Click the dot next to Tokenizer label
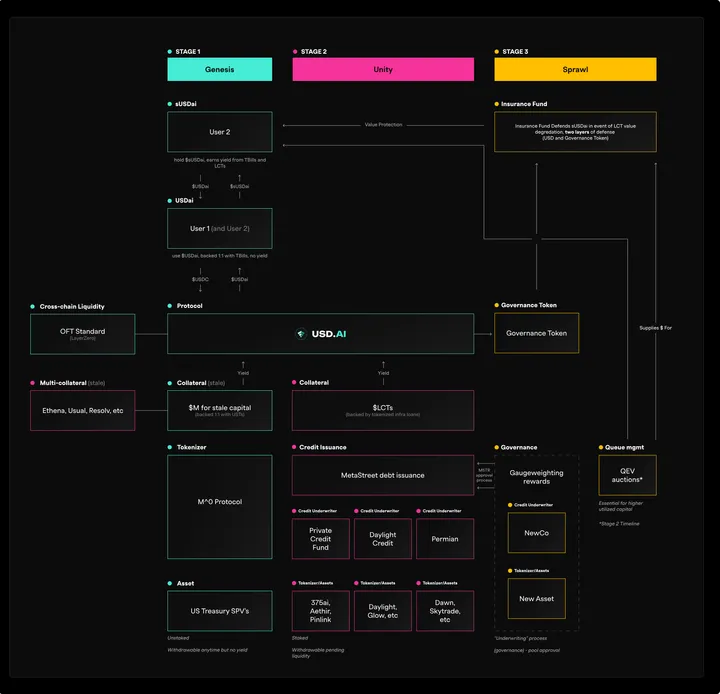The height and width of the screenshot is (694, 720). click(169, 447)
